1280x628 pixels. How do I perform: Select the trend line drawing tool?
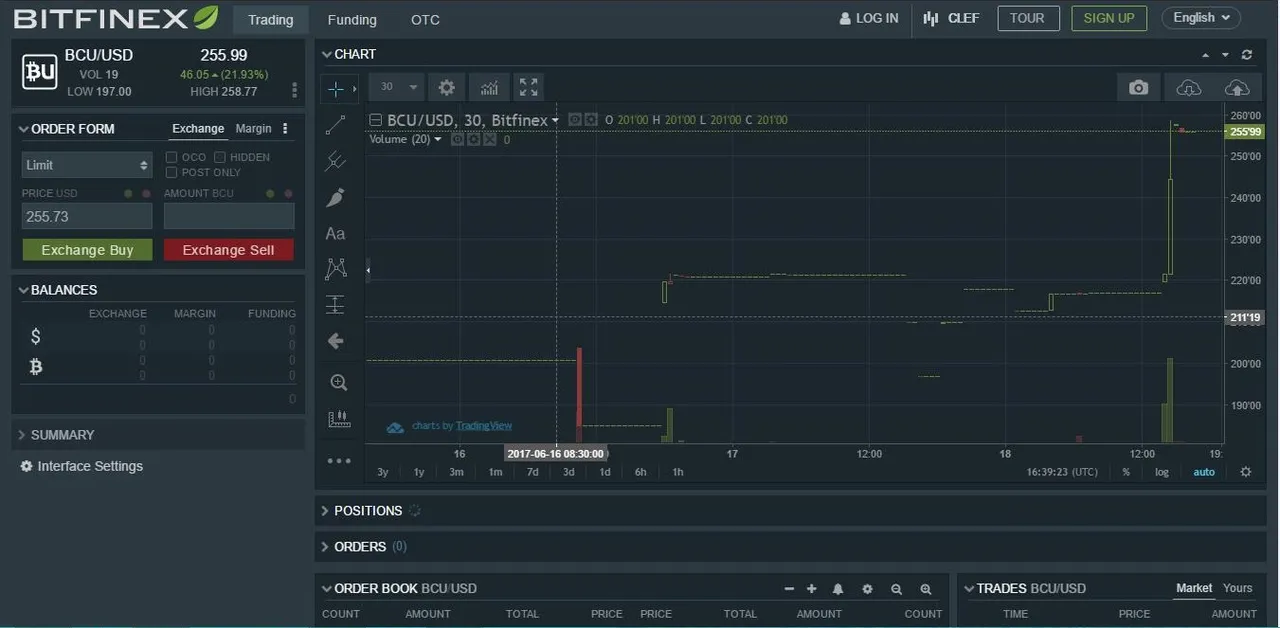[x=336, y=125]
